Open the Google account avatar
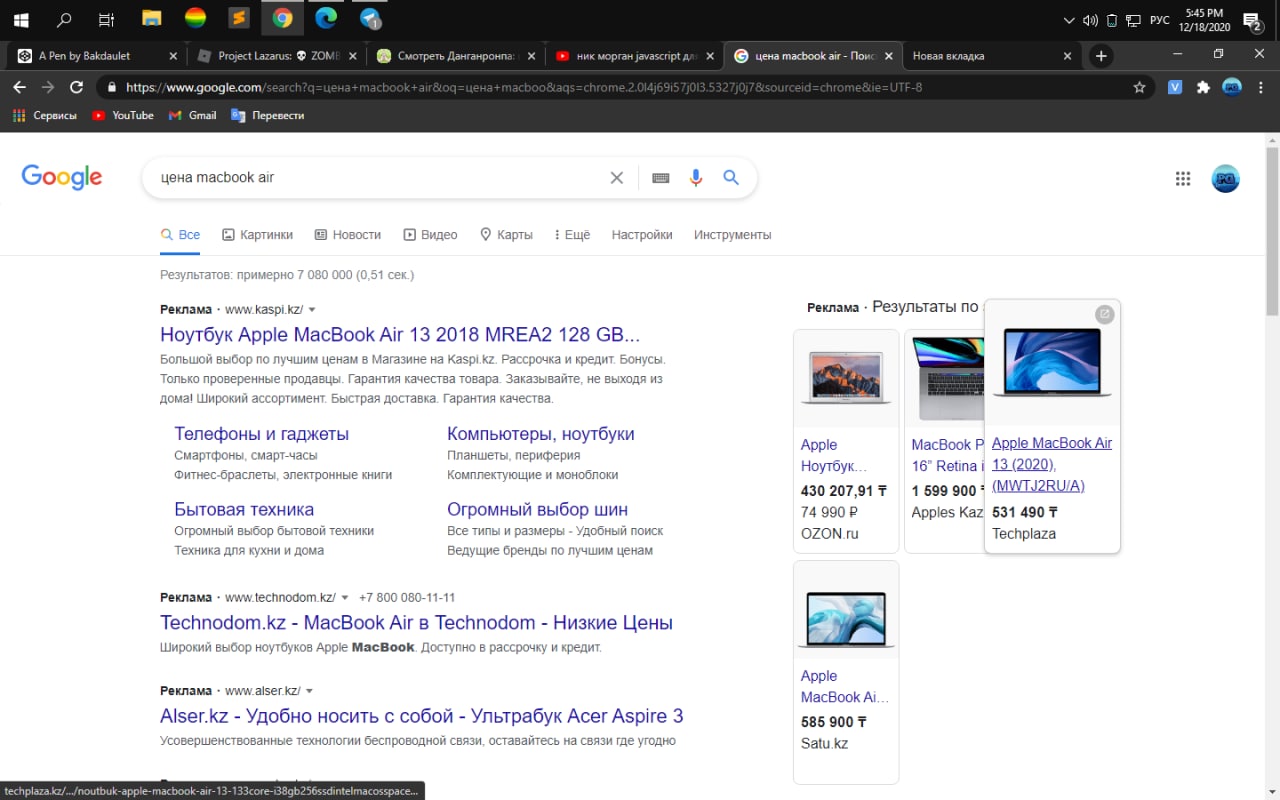Image resolution: width=1280 pixels, height=800 pixels. (x=1226, y=178)
